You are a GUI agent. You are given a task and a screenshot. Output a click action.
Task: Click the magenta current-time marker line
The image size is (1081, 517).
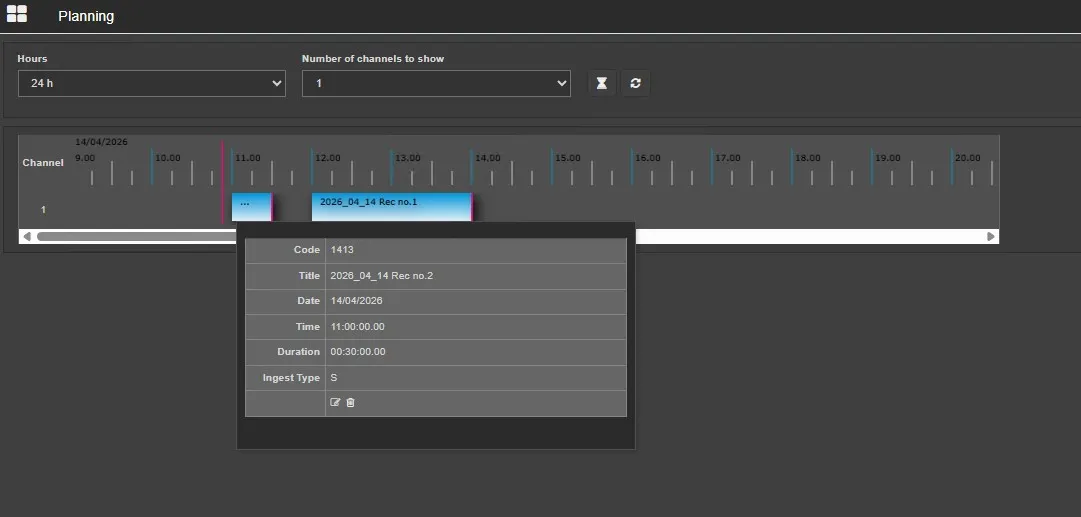(x=222, y=170)
